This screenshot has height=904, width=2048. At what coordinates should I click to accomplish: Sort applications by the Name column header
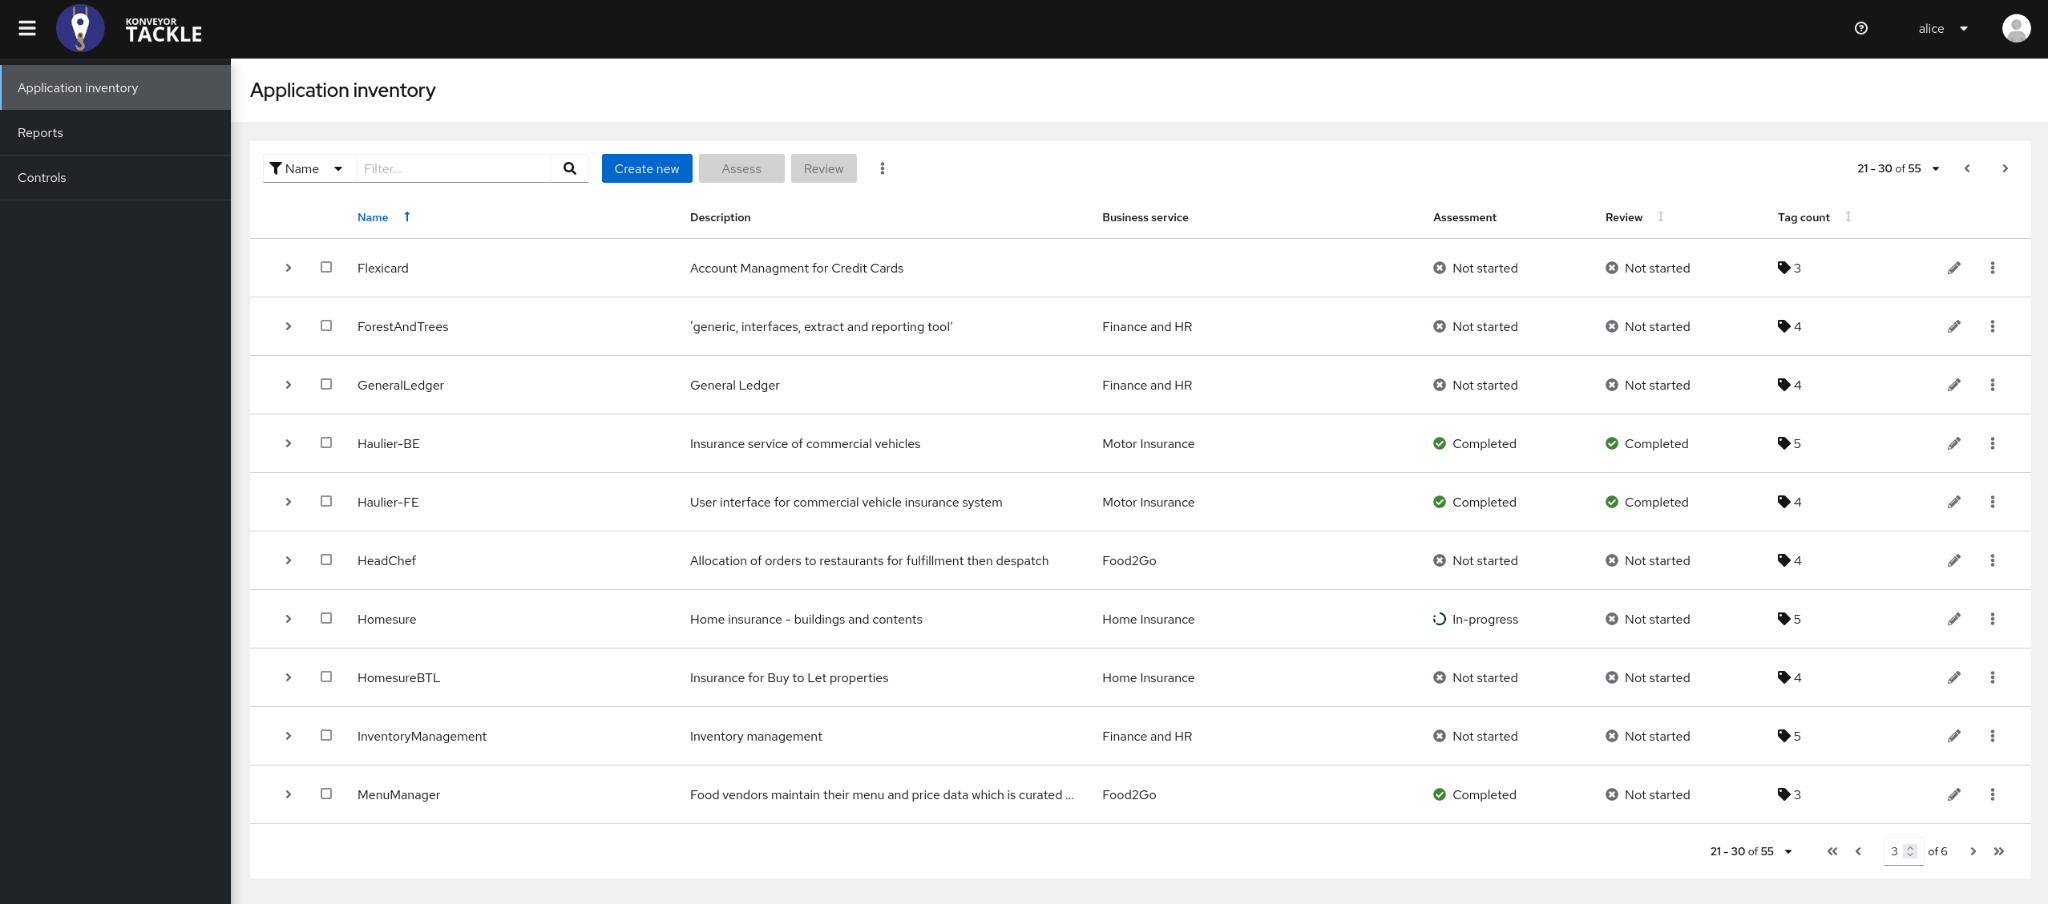pos(372,217)
